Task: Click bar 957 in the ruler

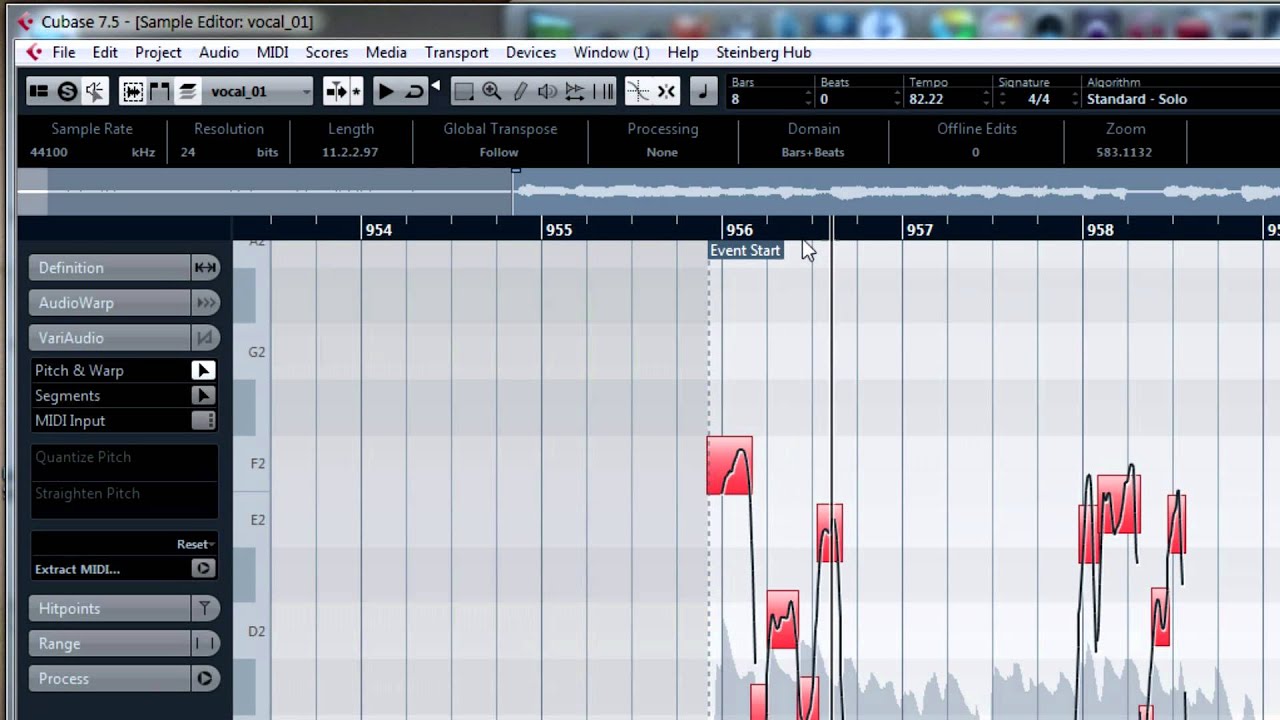Action: click(919, 230)
